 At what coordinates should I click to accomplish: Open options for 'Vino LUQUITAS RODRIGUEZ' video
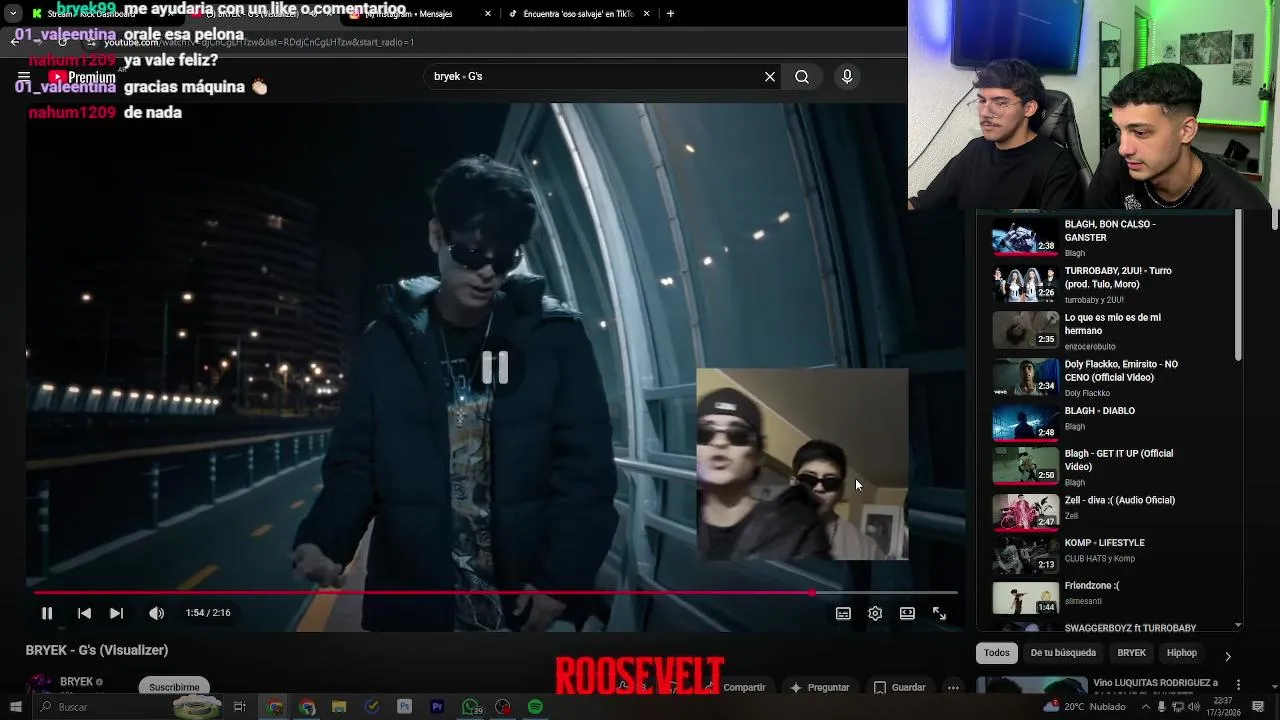(x=1238, y=685)
